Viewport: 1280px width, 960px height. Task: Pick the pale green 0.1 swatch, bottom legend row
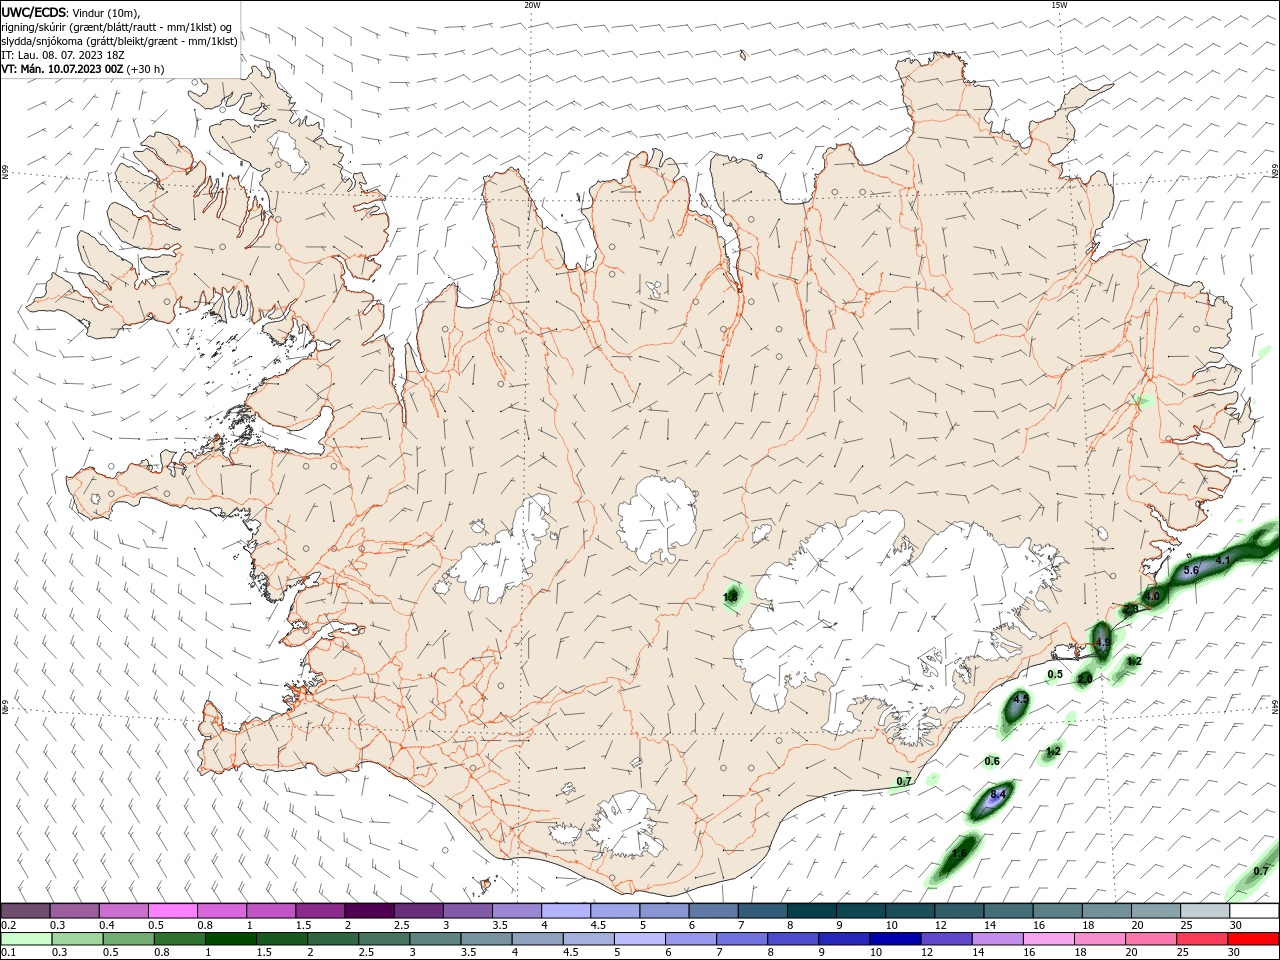pyautogui.click(x=26, y=939)
